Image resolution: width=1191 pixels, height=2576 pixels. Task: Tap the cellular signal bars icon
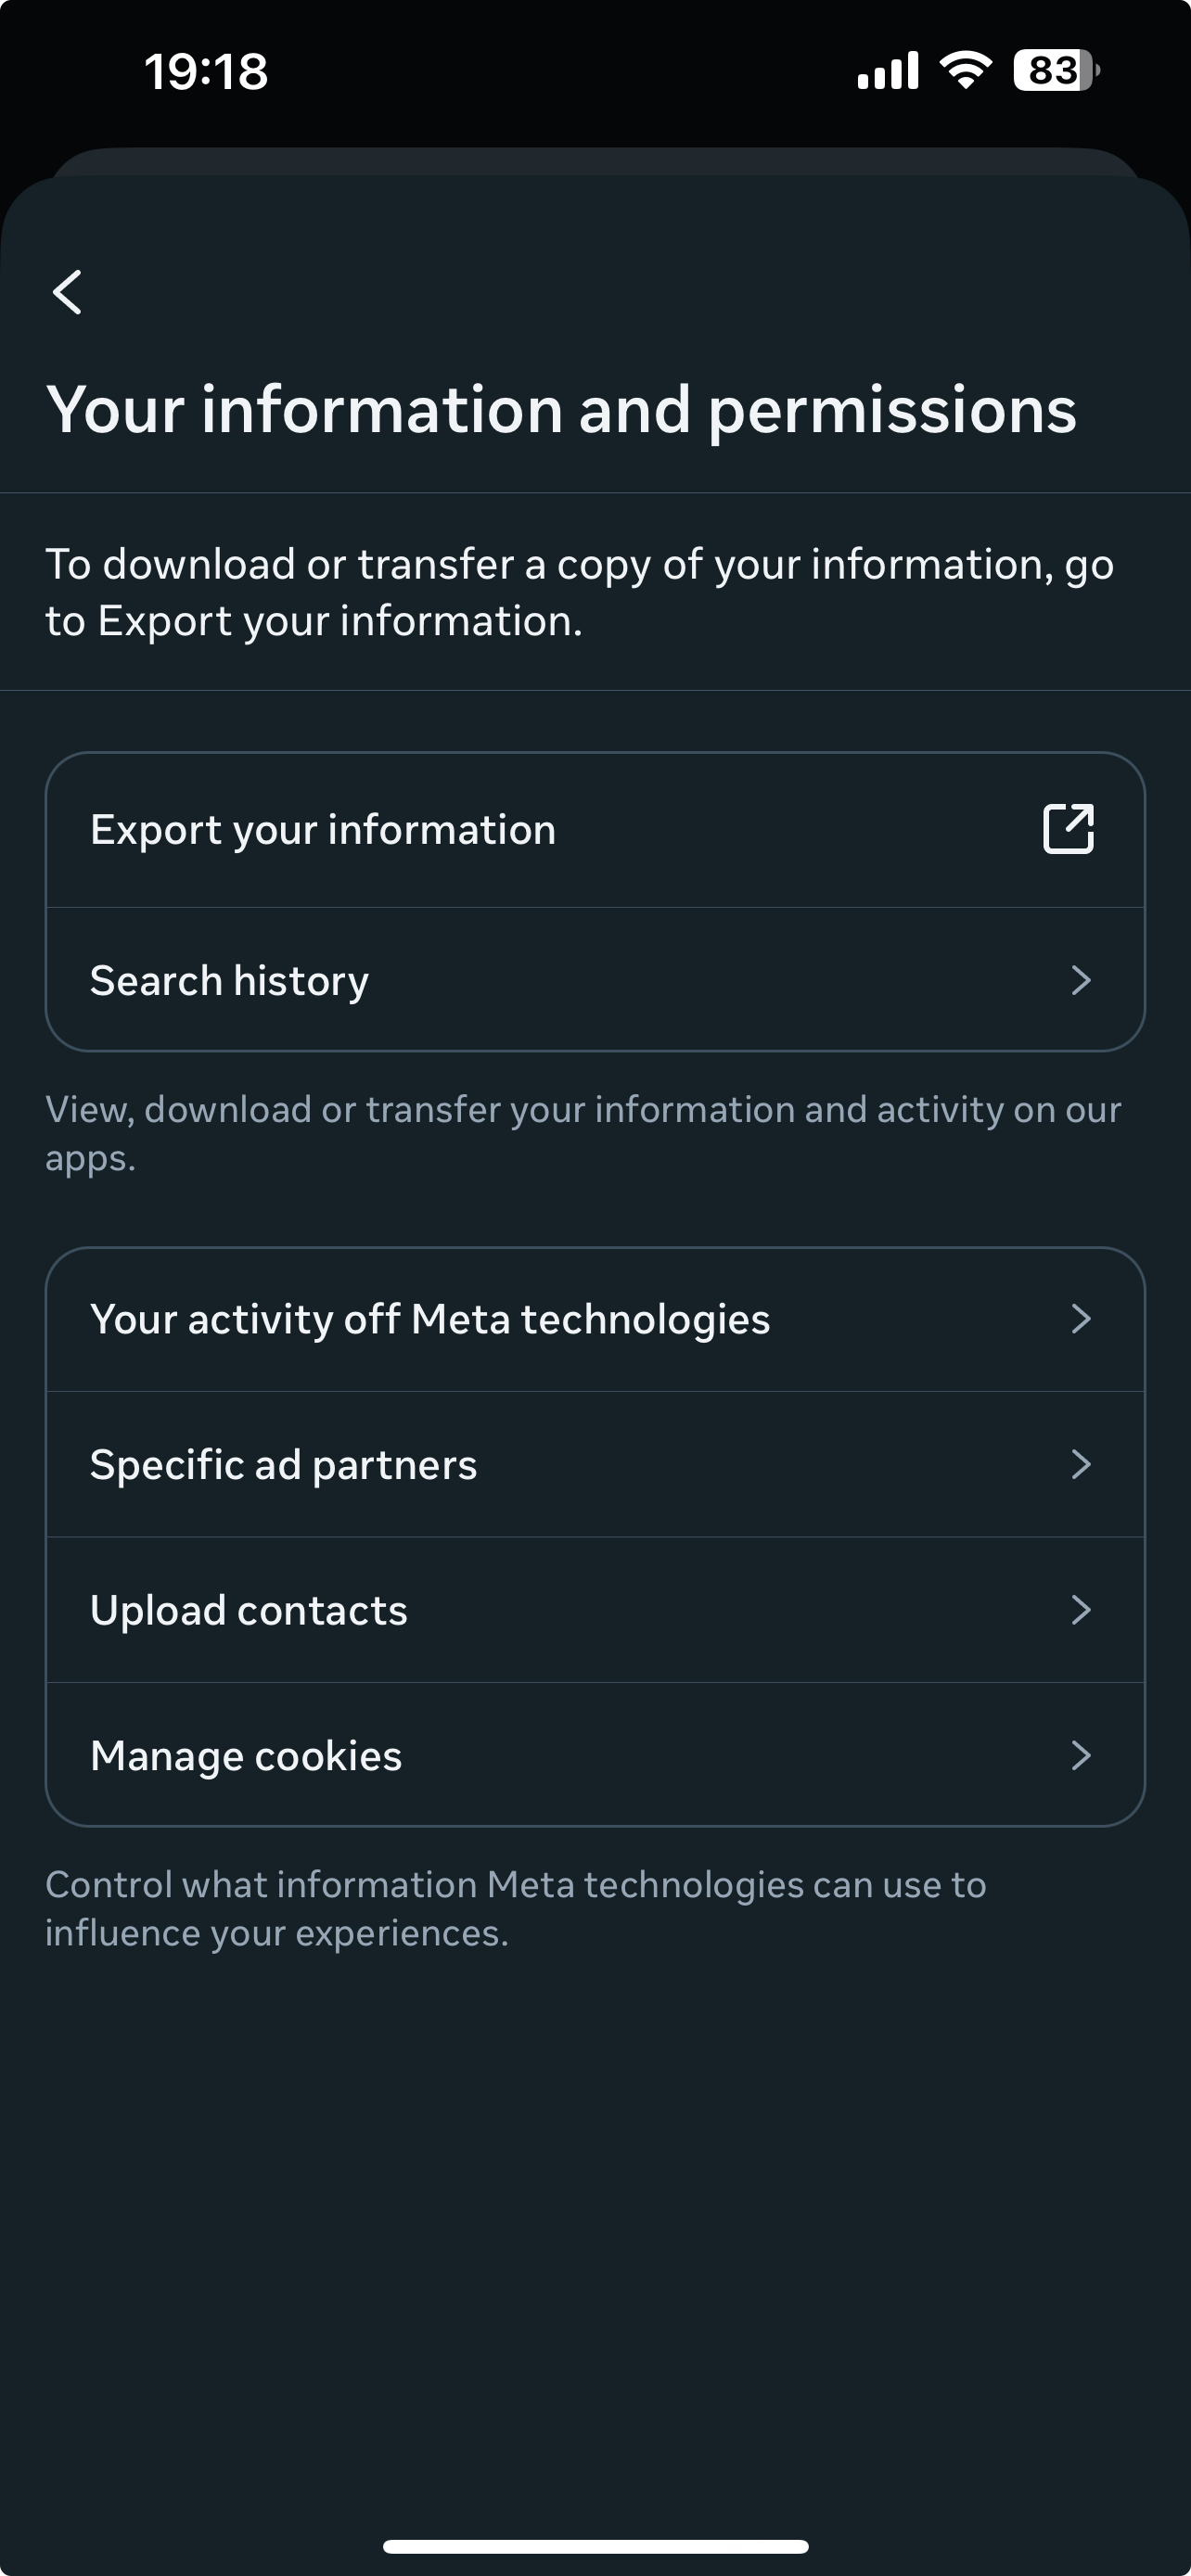[888, 70]
